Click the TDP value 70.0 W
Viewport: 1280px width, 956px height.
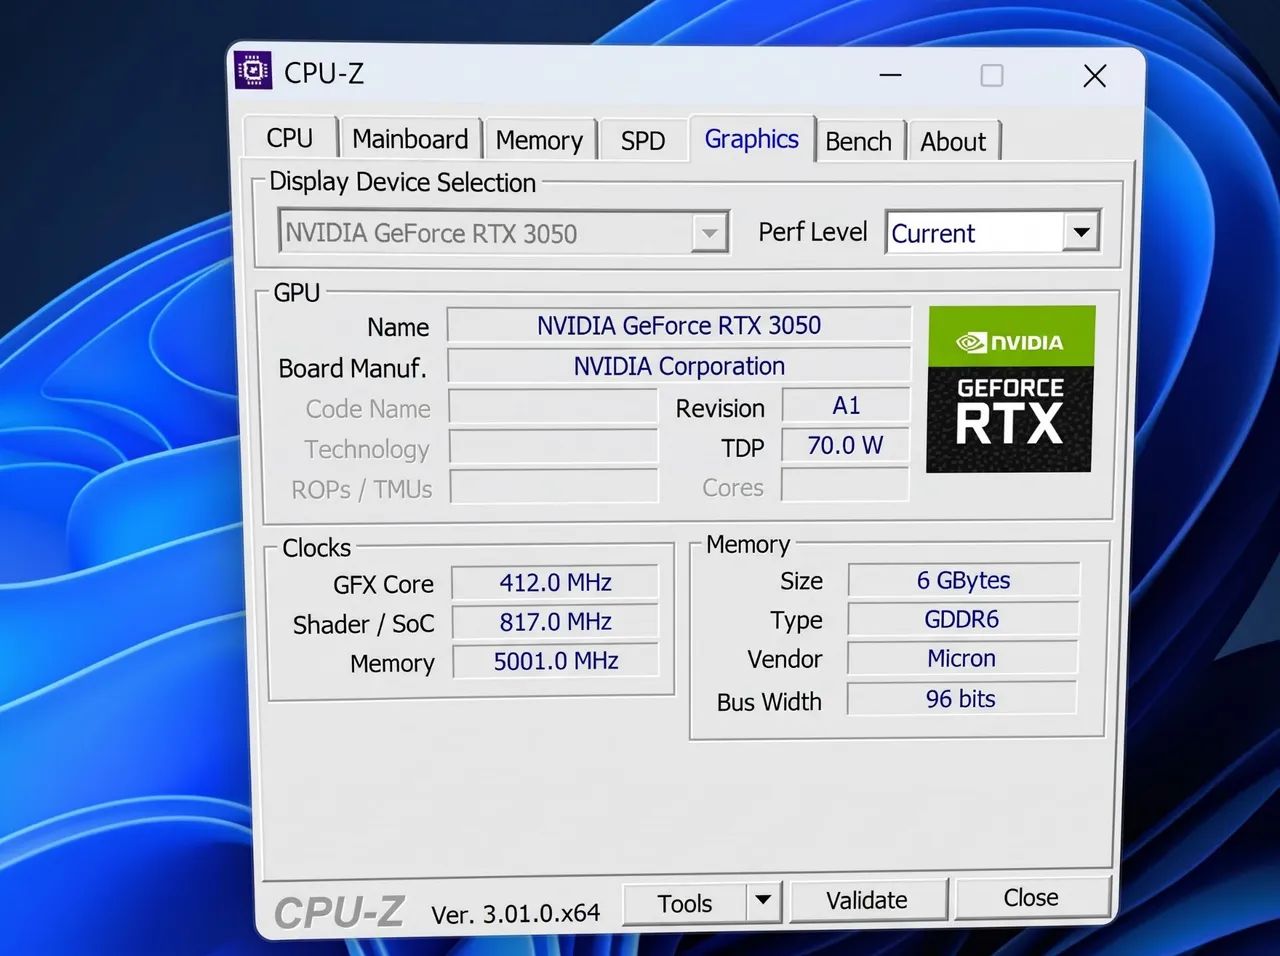[845, 445]
